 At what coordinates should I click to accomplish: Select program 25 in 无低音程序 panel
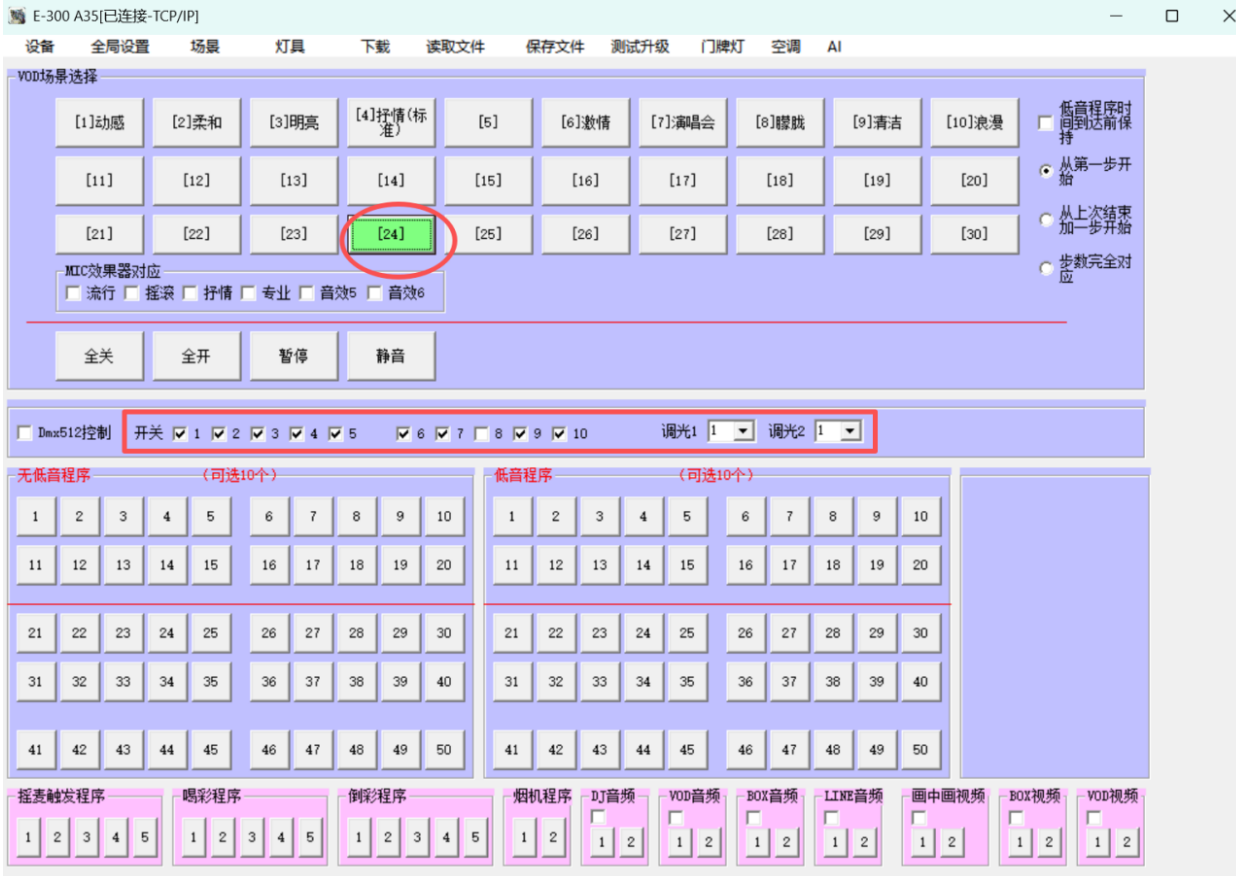click(211, 633)
